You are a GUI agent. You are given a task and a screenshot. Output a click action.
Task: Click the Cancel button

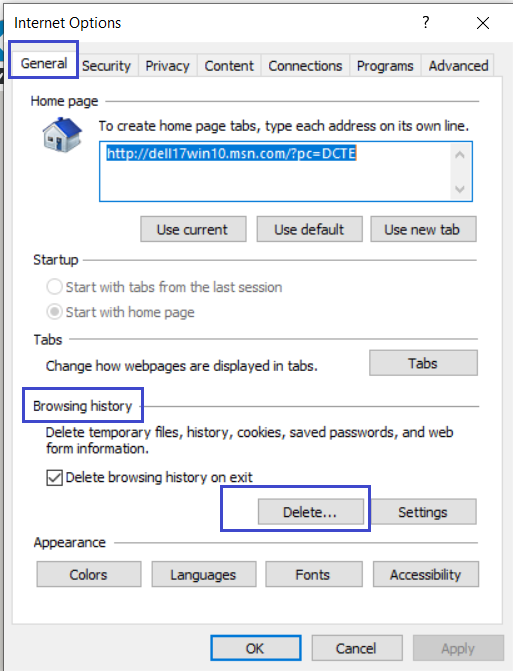pos(357,648)
